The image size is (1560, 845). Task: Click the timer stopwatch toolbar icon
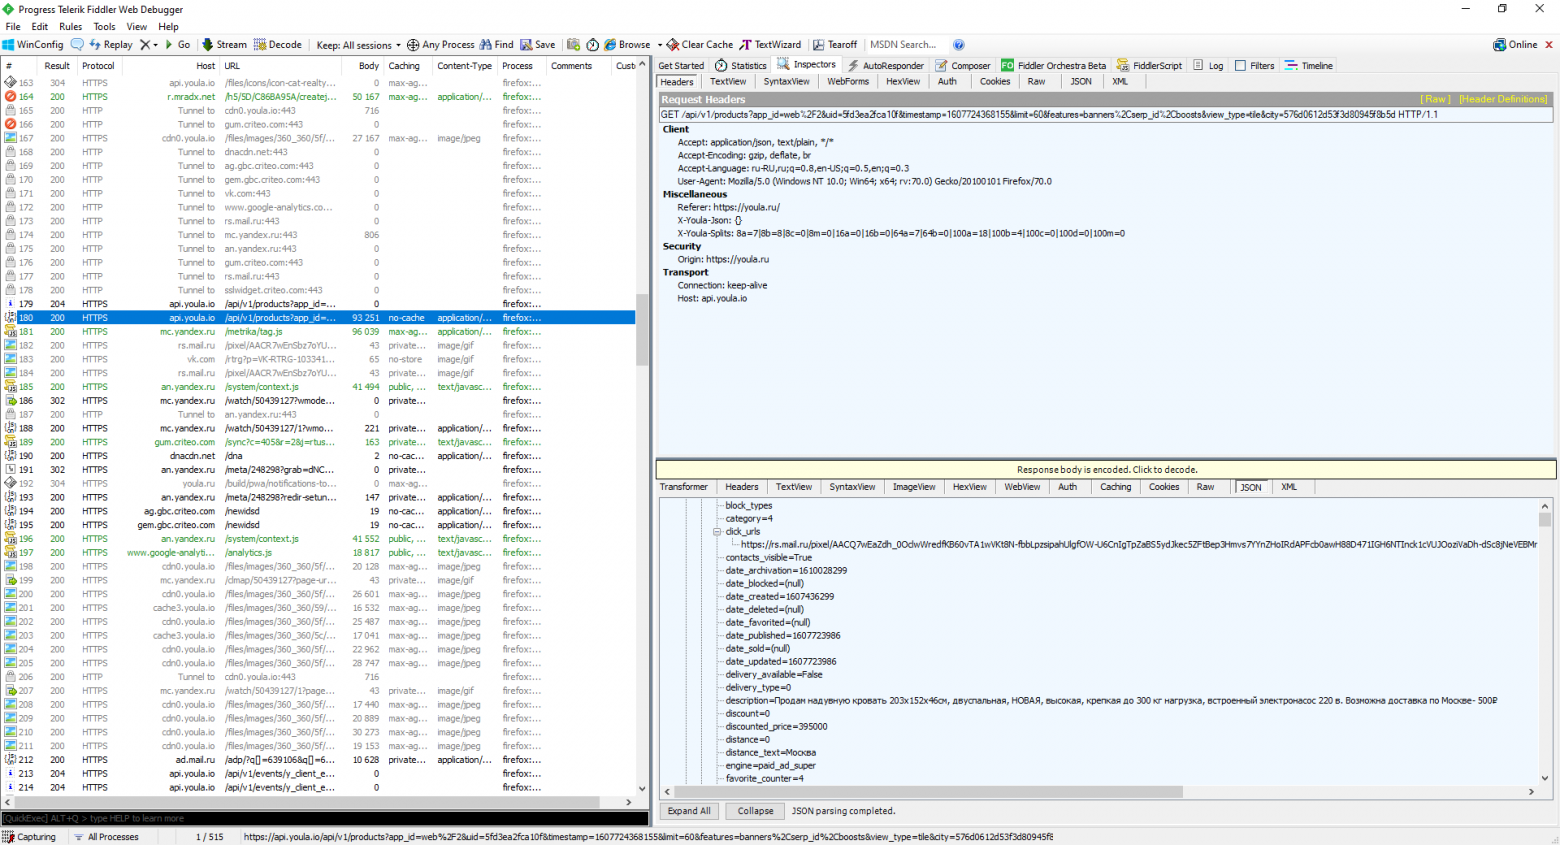pos(593,45)
